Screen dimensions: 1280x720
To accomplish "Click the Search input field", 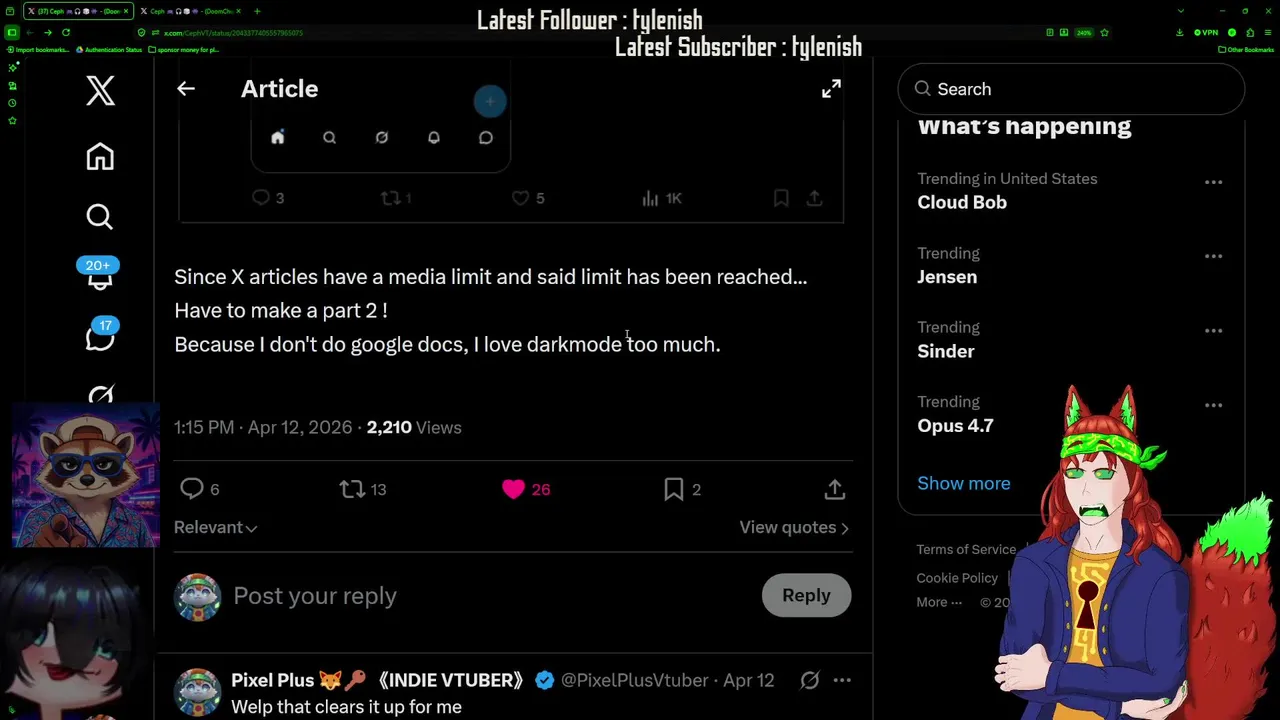I will tap(1080, 89).
